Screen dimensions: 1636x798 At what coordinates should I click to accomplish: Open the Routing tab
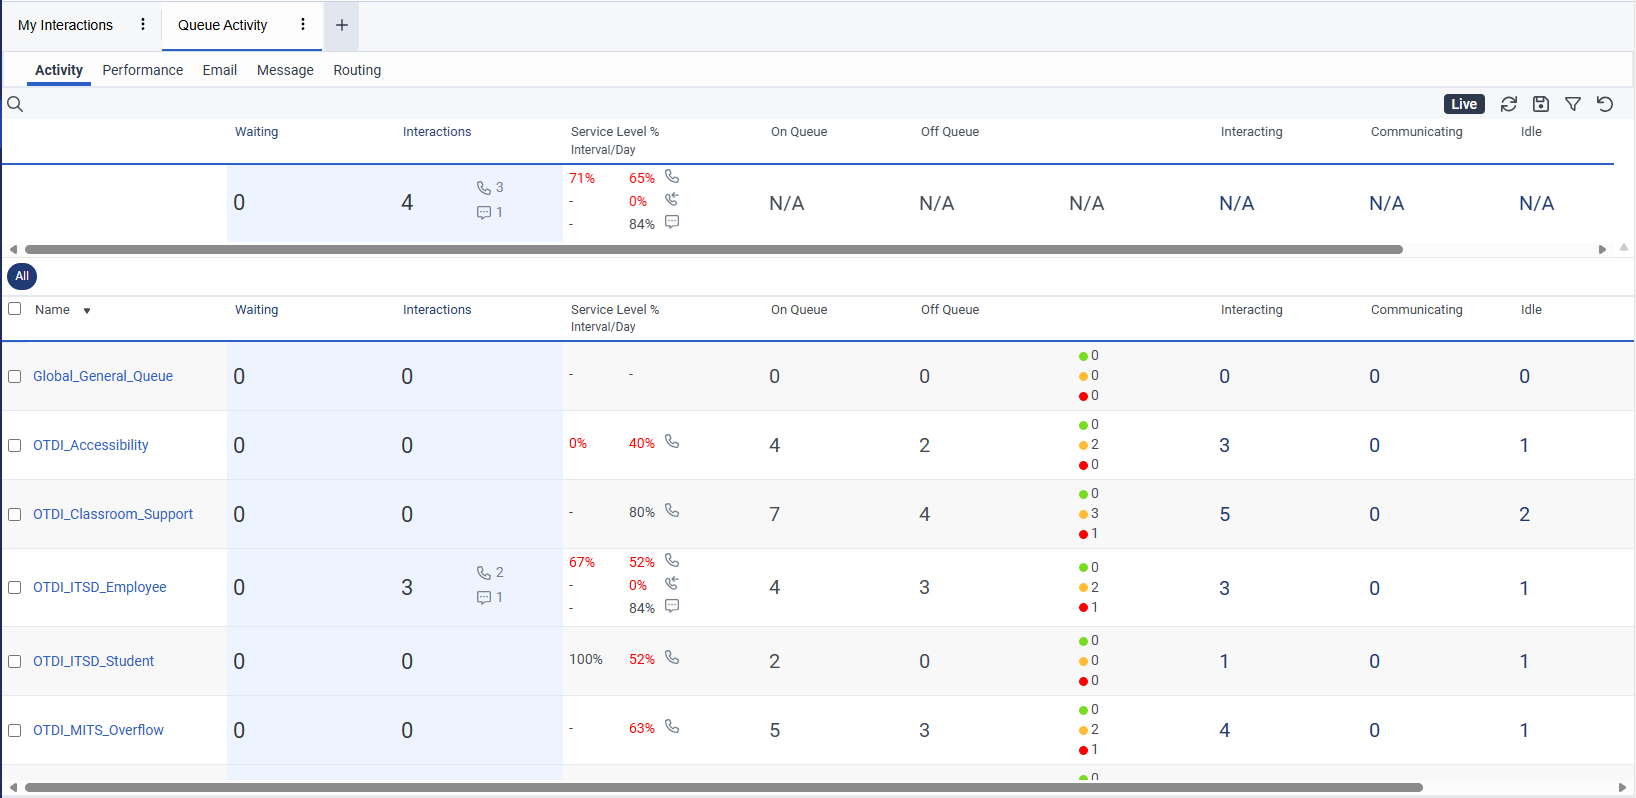click(x=357, y=70)
